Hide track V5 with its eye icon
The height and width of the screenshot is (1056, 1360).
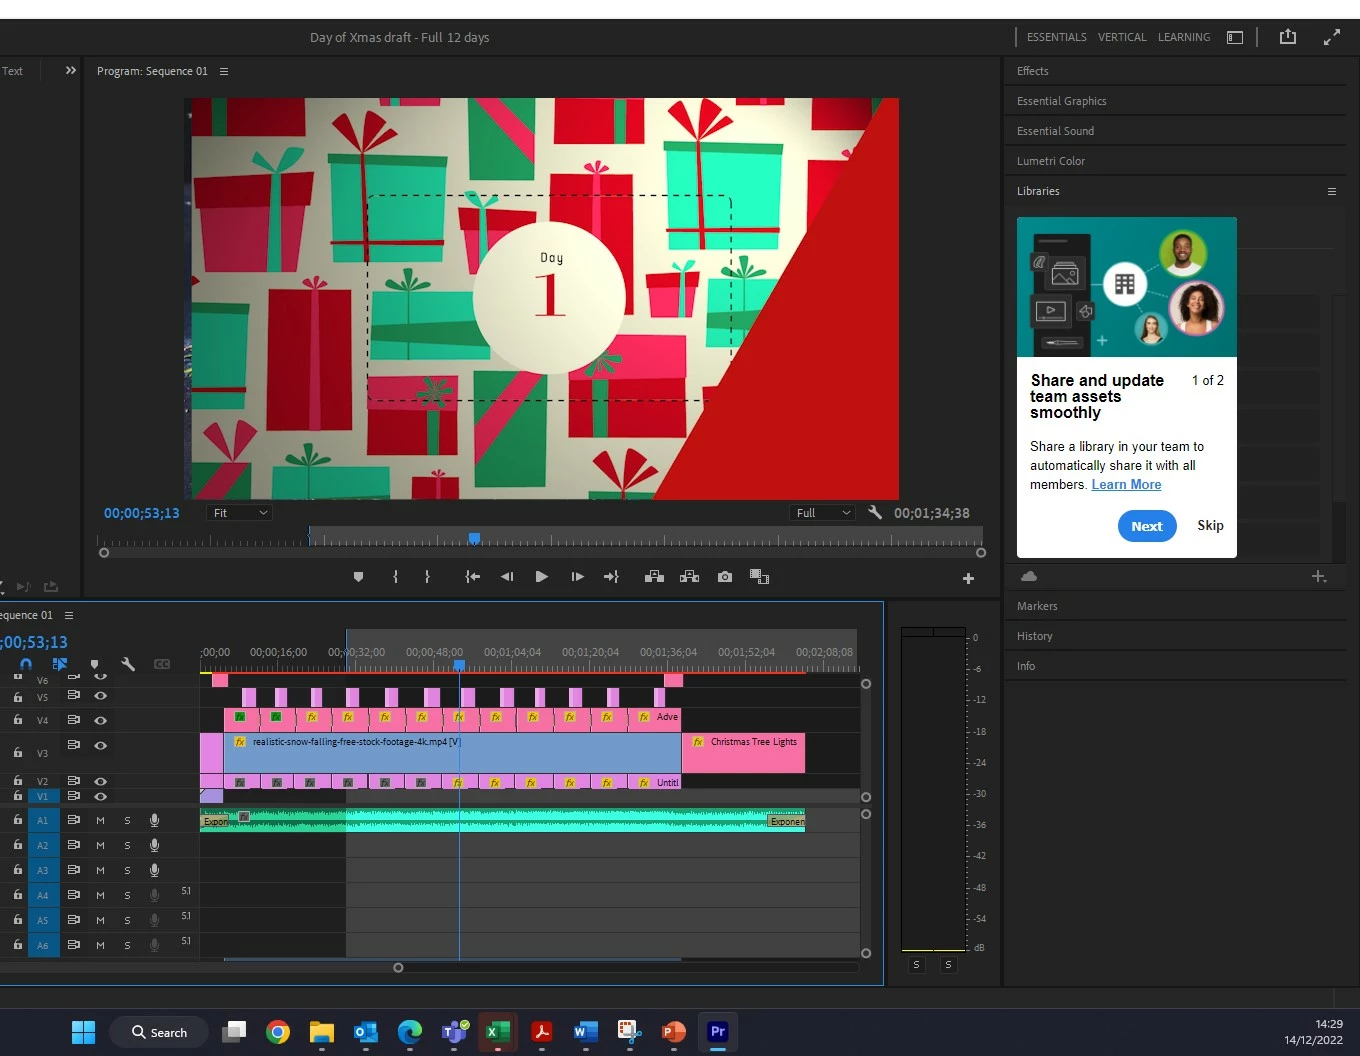tap(100, 696)
